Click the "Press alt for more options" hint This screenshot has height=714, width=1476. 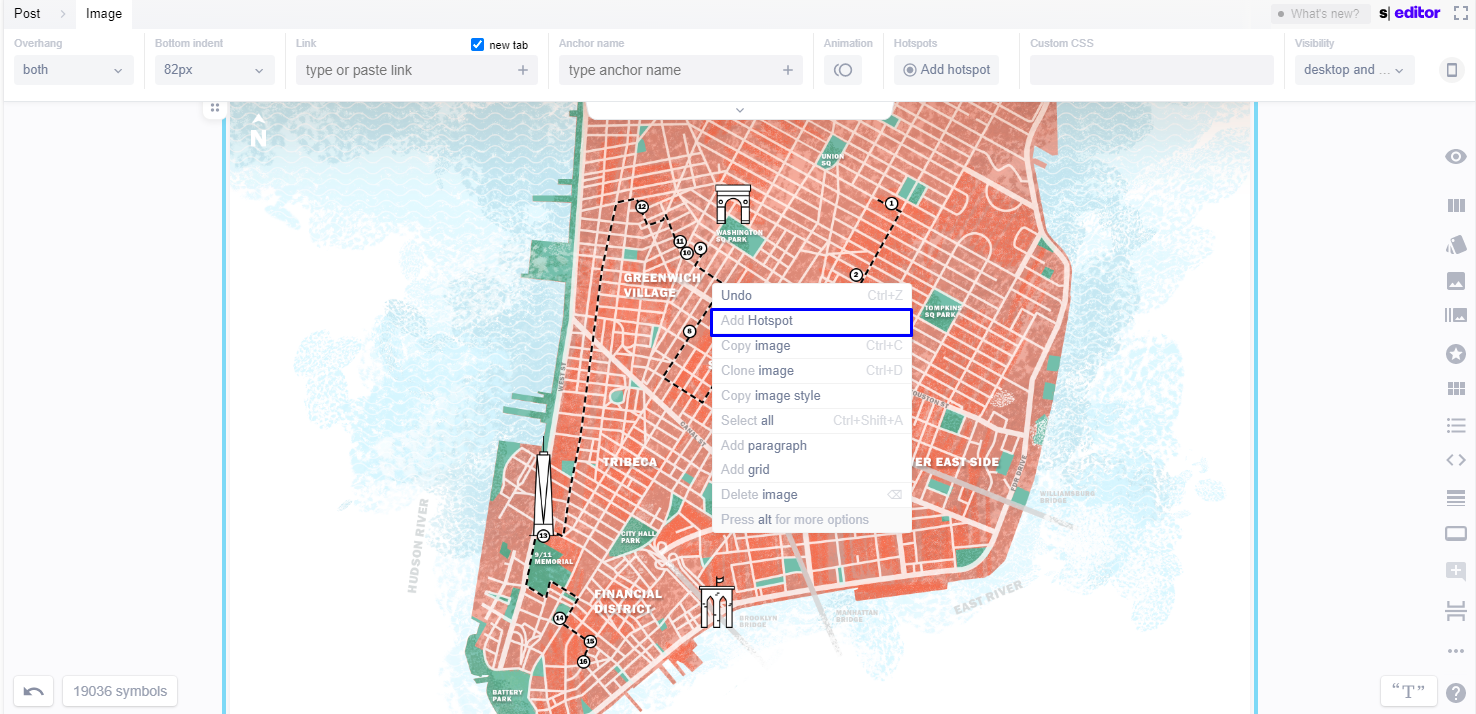(795, 520)
